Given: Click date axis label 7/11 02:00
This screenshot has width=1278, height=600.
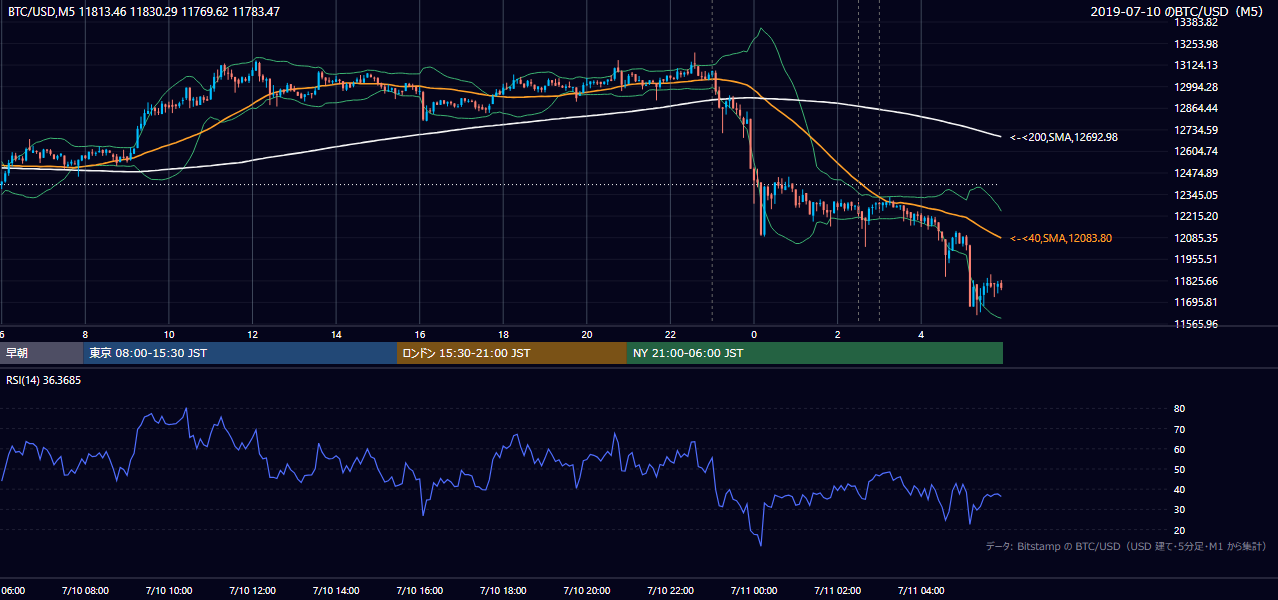Looking at the screenshot, I should (x=837, y=591).
